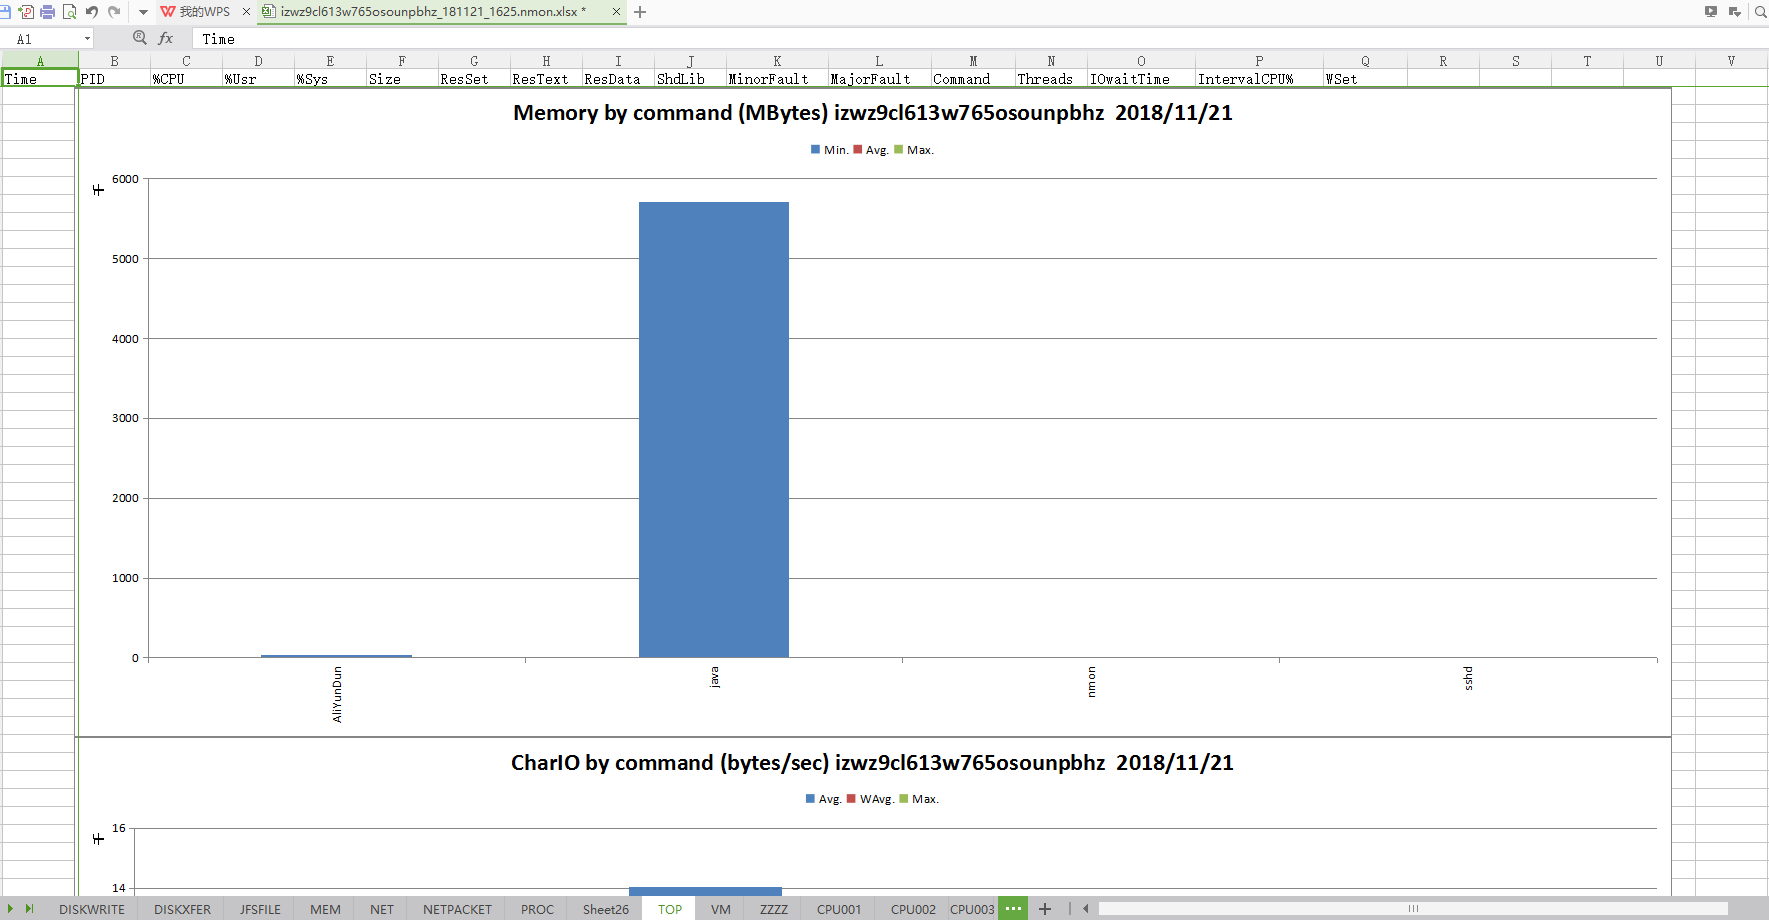Add a new sheet with plus icon

coord(1045,909)
